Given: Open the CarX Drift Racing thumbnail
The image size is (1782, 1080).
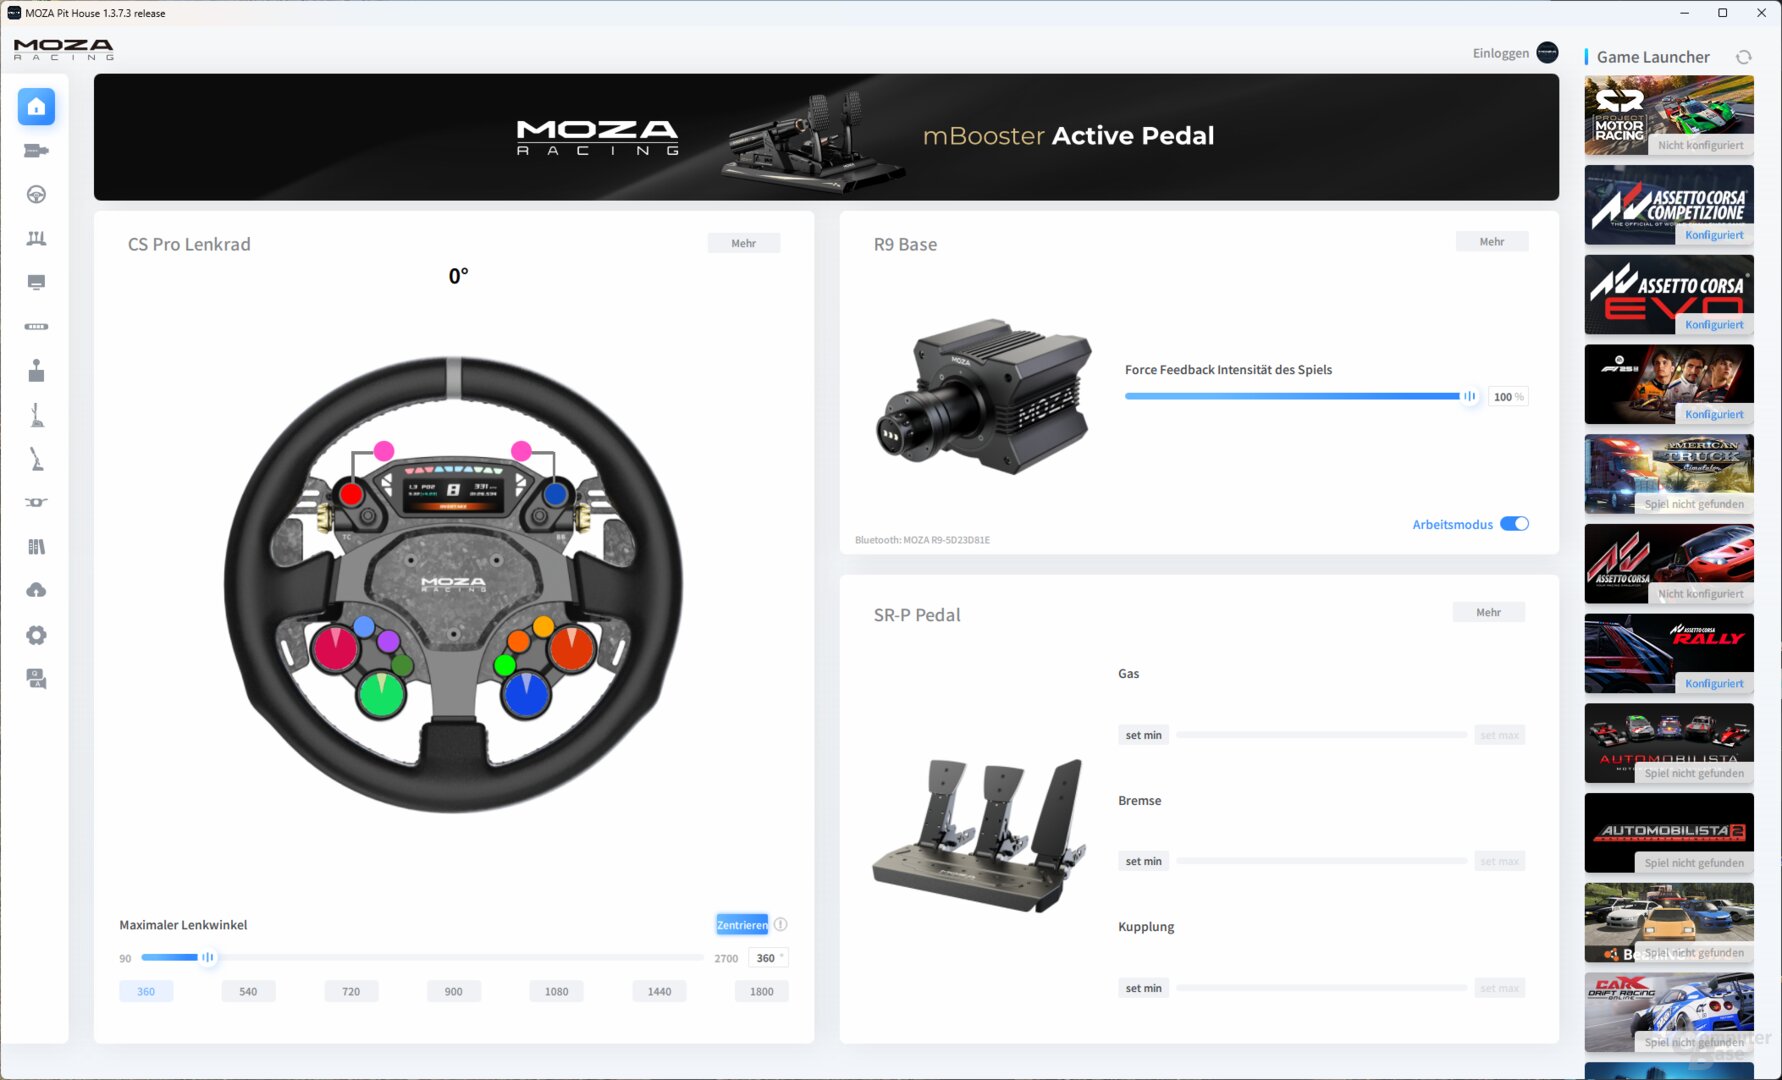Looking at the screenshot, I should [1669, 1012].
